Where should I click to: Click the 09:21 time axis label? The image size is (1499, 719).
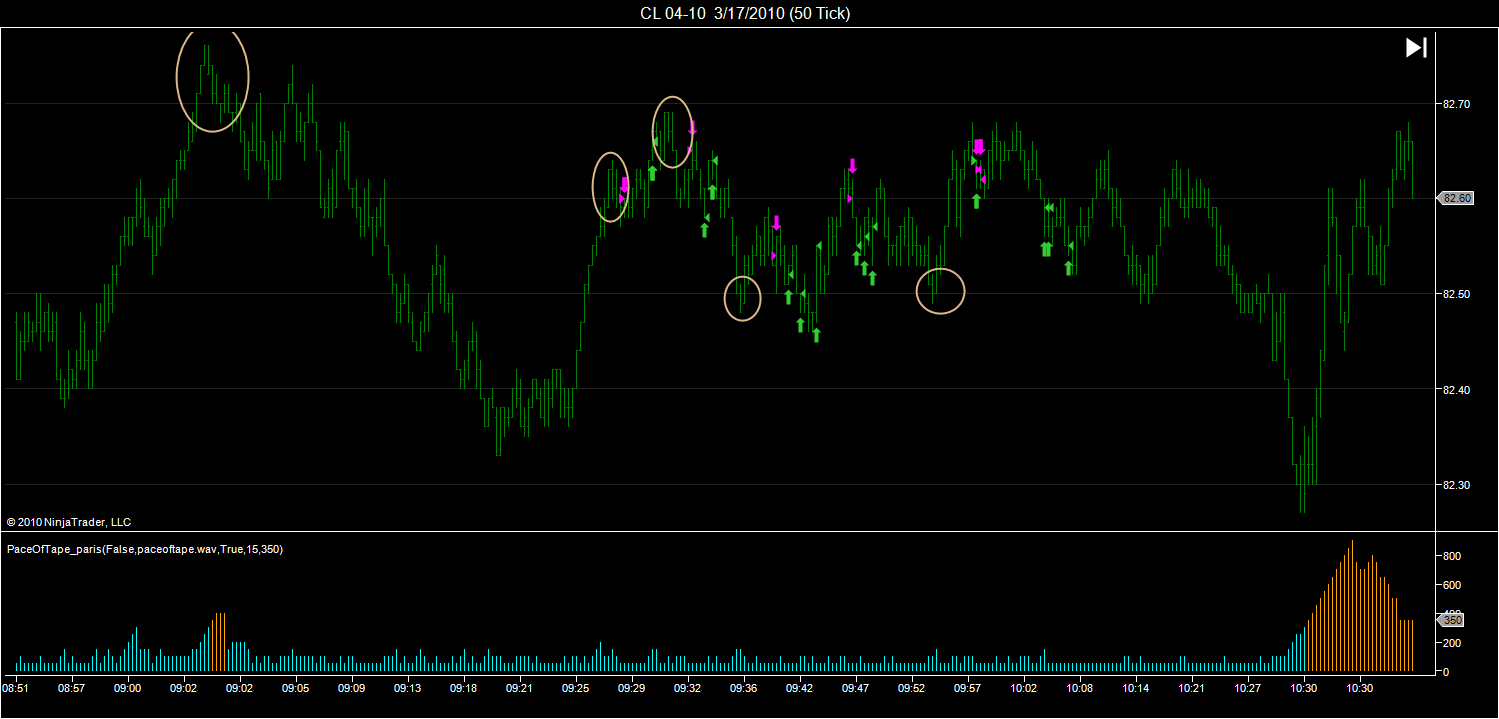point(520,688)
